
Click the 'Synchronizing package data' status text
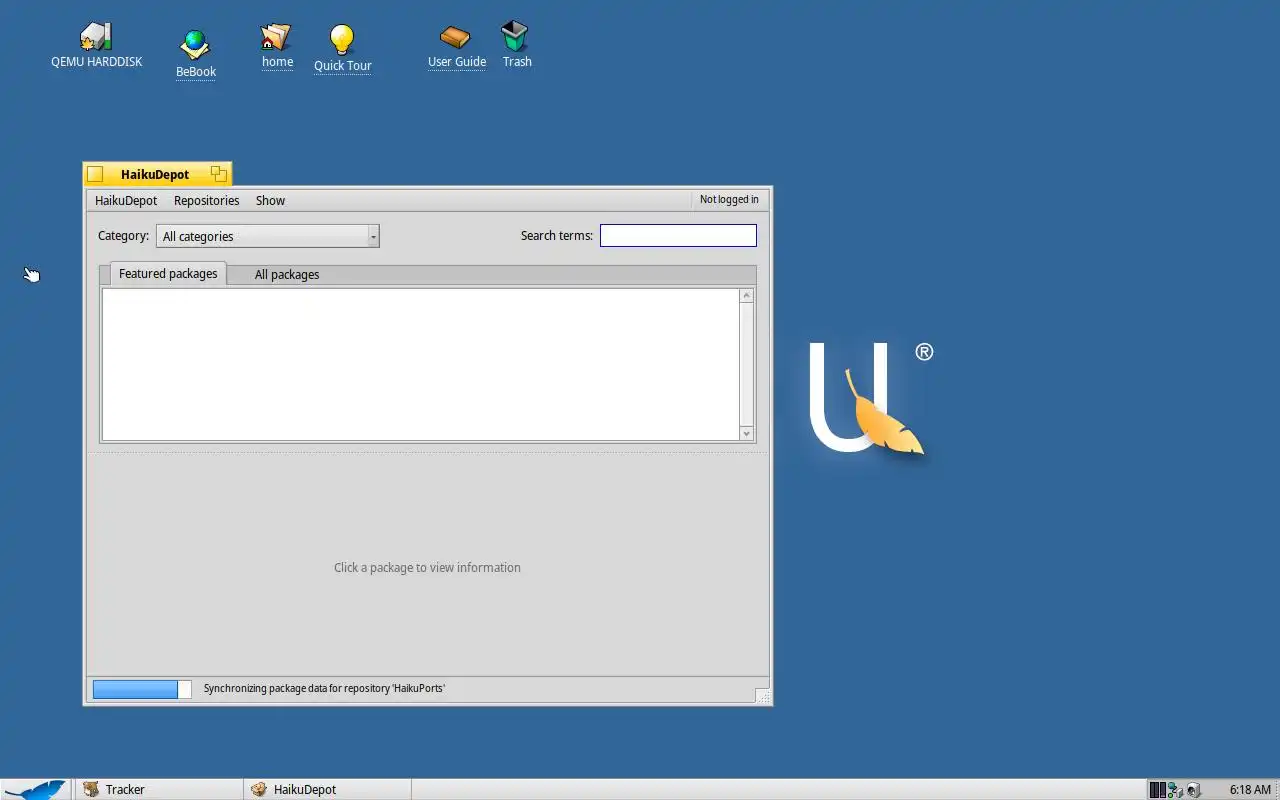tap(324, 688)
